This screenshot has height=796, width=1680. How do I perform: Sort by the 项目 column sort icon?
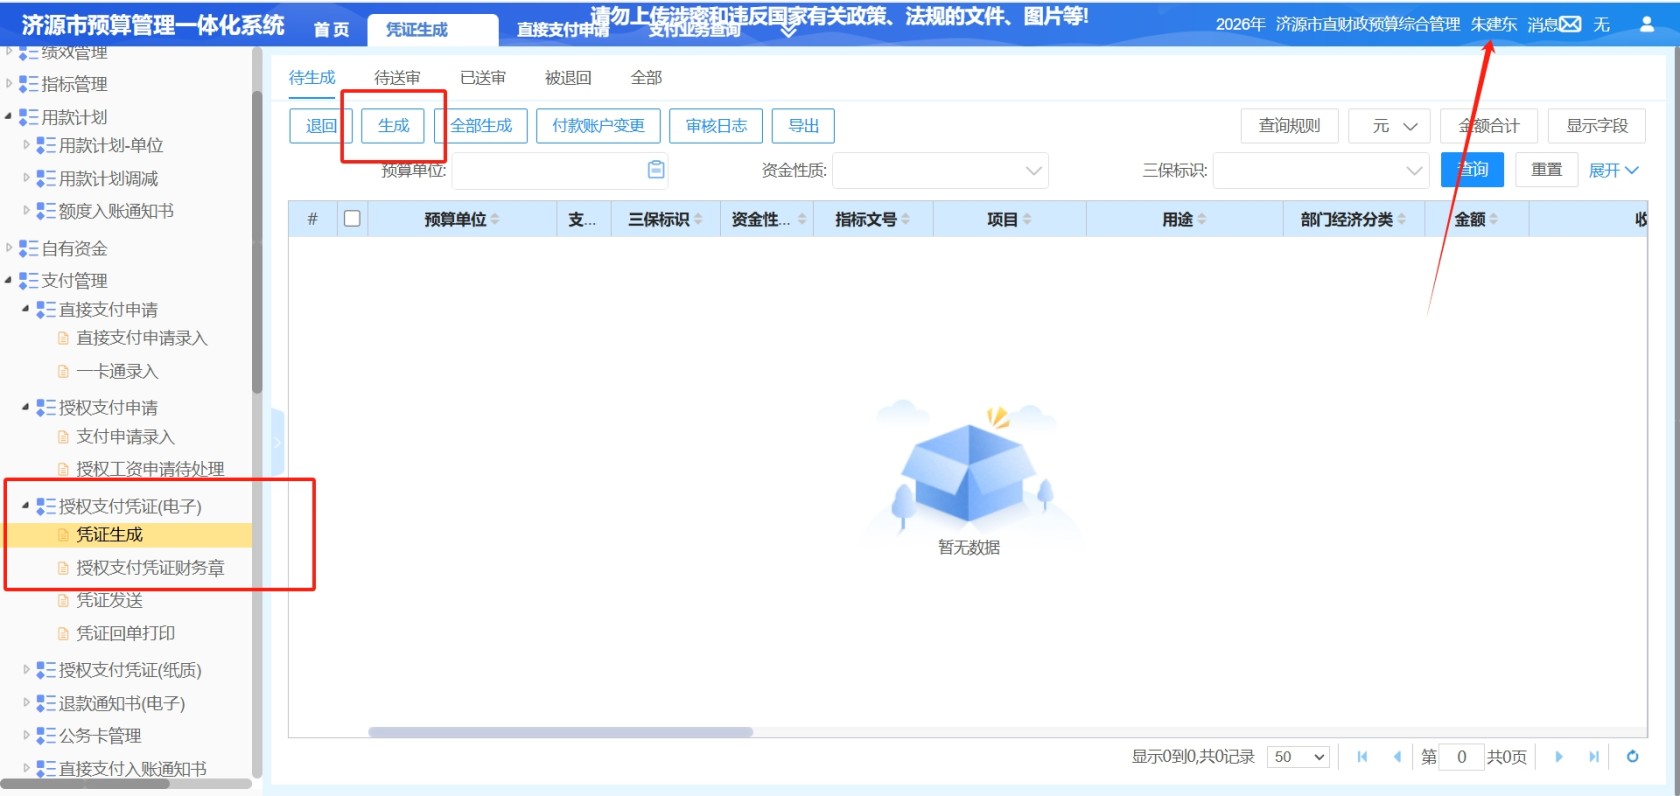pos(1027,219)
